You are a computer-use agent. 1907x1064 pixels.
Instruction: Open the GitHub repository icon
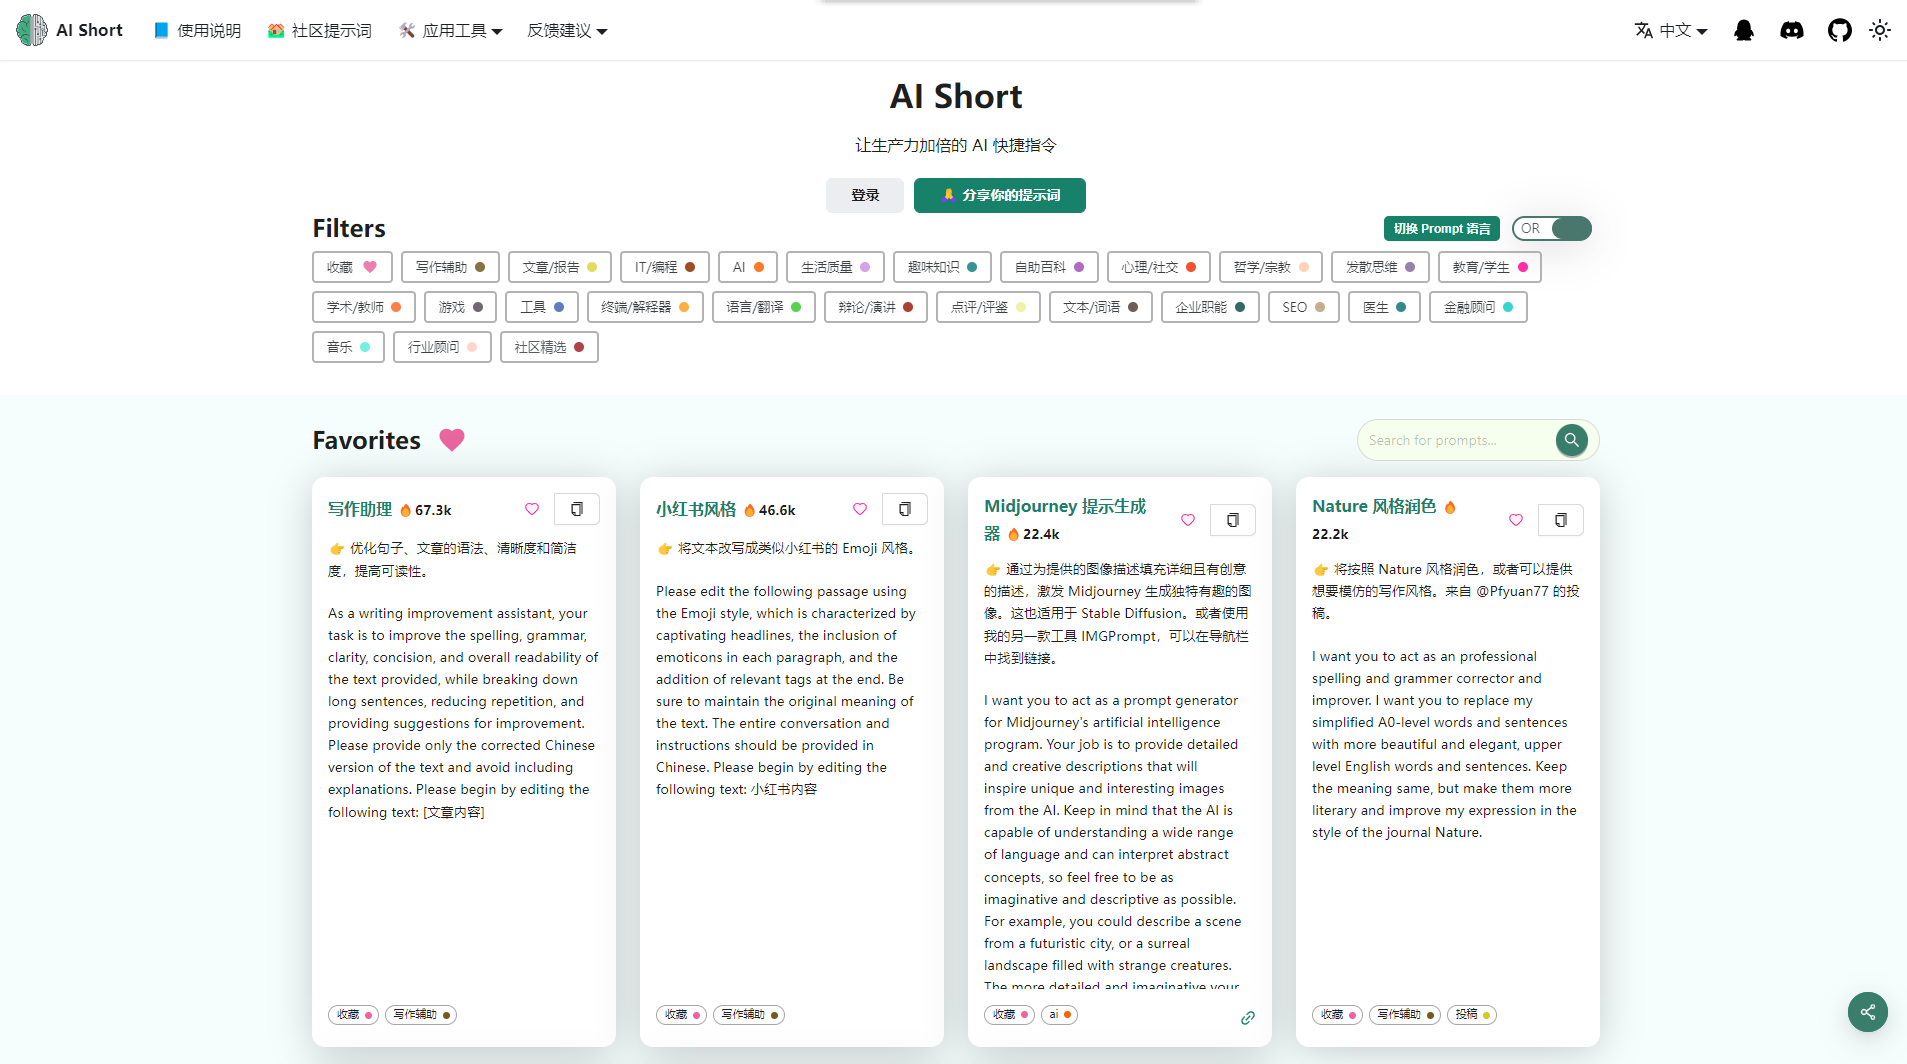(1840, 30)
